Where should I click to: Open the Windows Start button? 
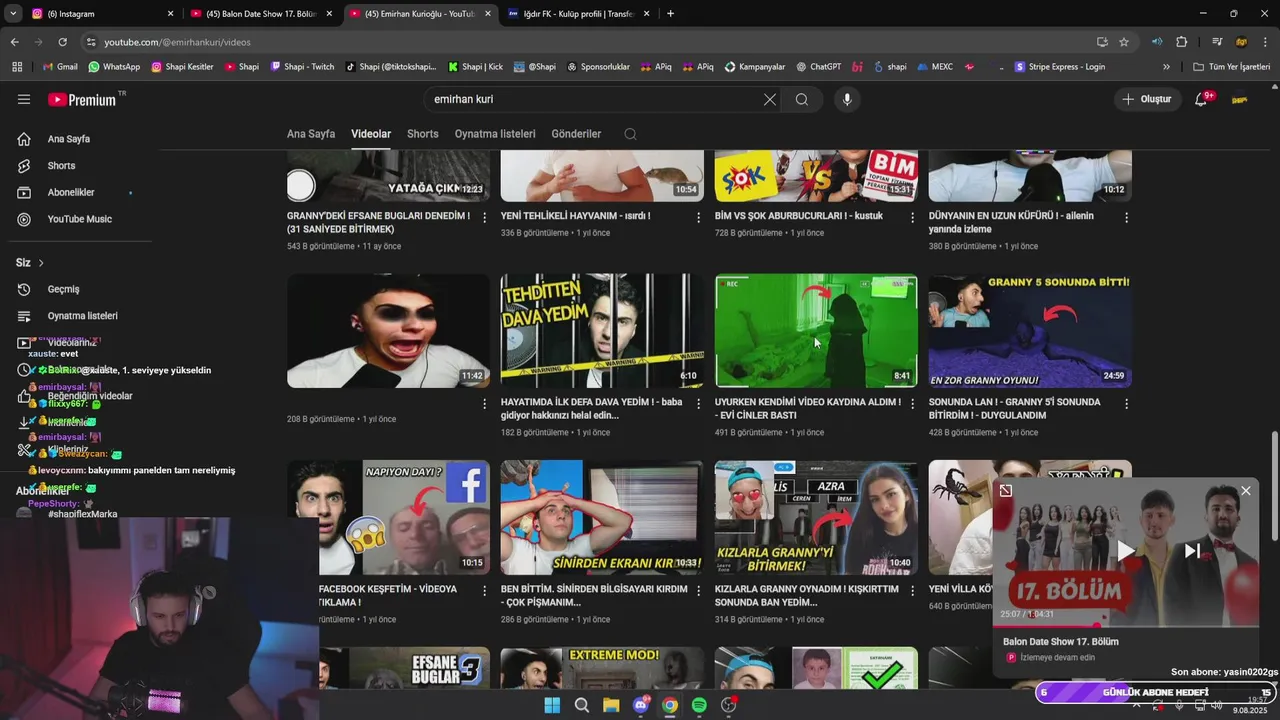552,705
